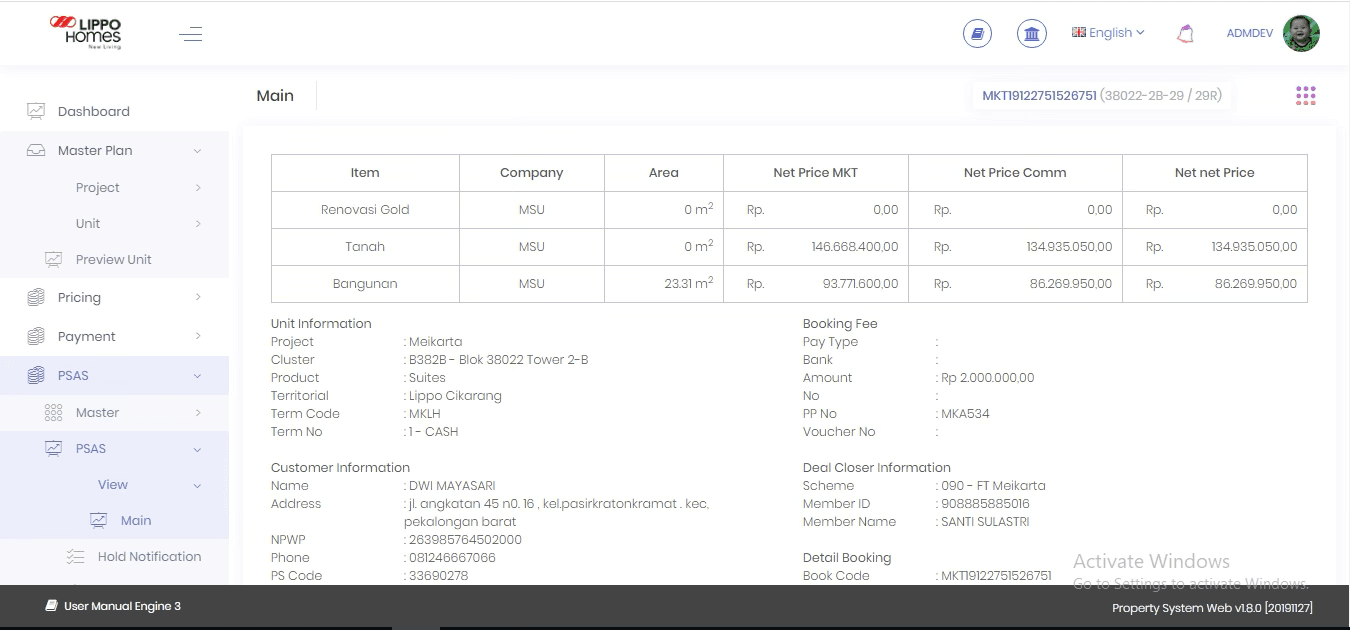Expand the Master submenu arrow under PSAS
Viewport: 1350px width, 630px height.
pyautogui.click(x=198, y=413)
